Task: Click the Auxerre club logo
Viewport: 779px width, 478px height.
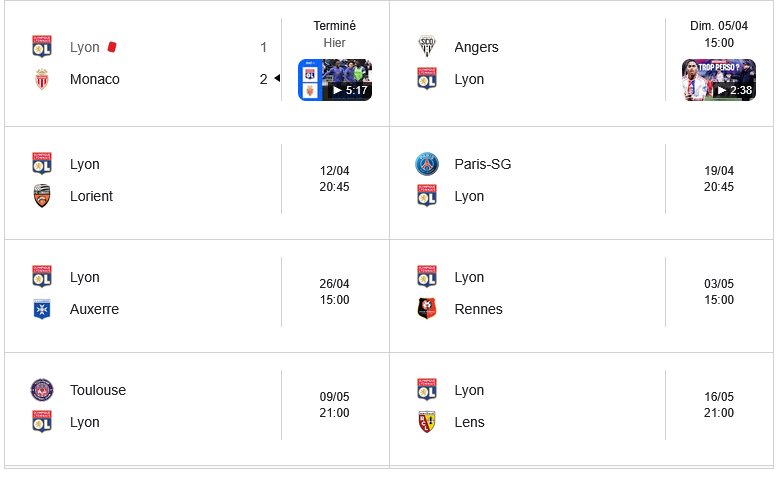Action: 42,309
